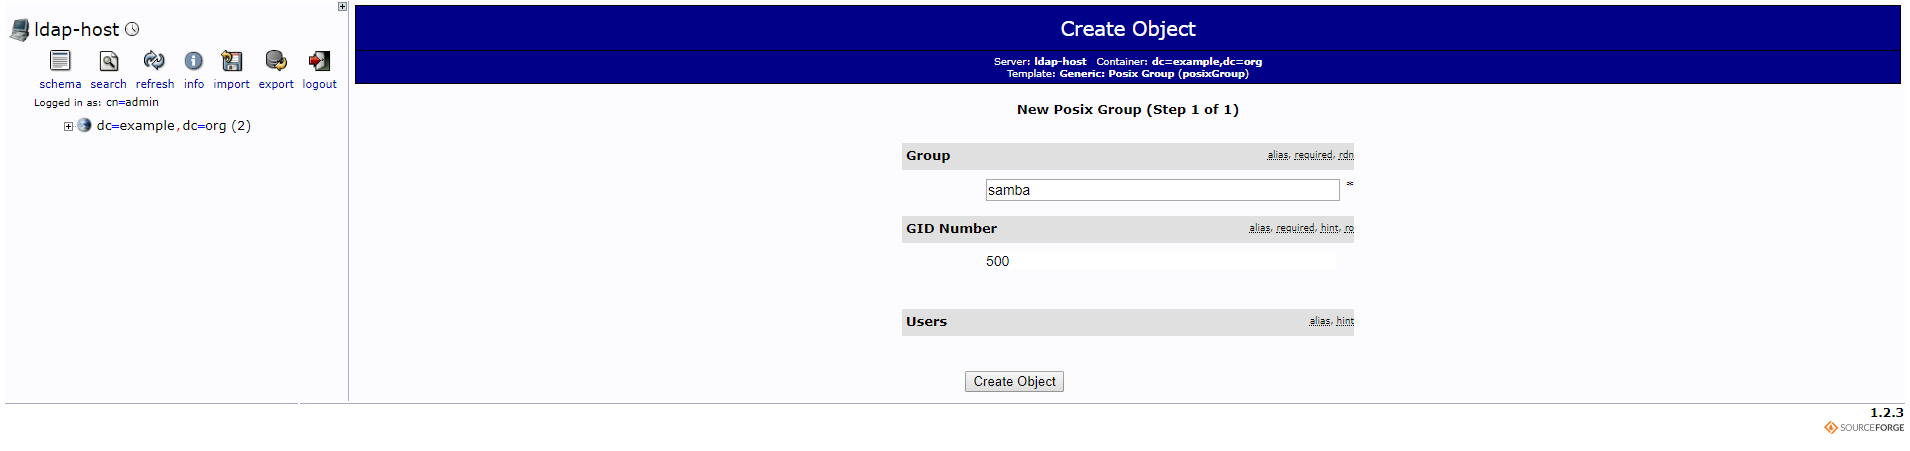Screen dimensions: 1910x451
Task: Click the Group field label
Action: pos(928,156)
